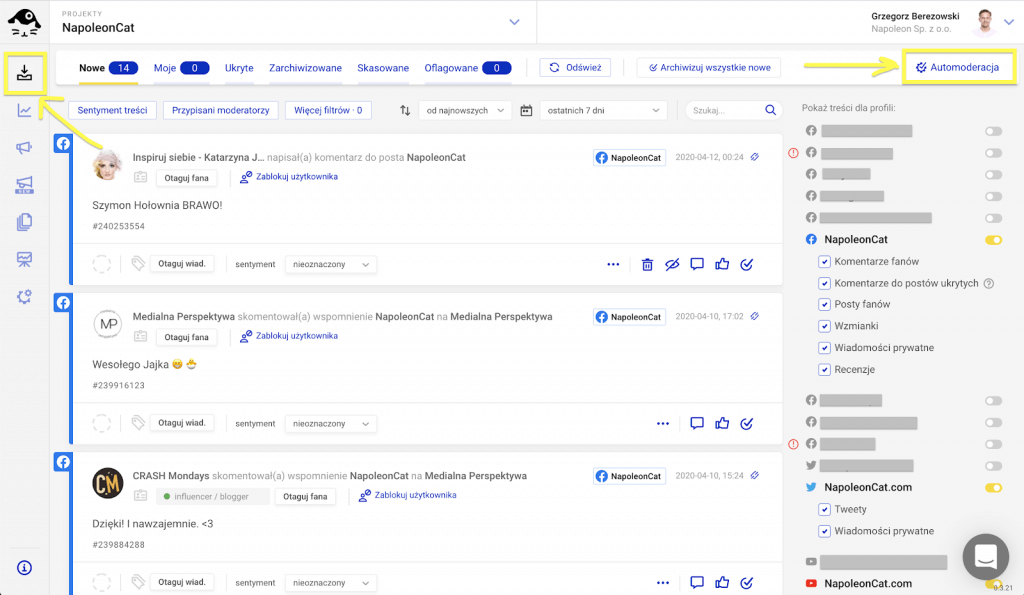This screenshot has width=1024, height=595.
Task: Expand the NapoleonCat project dropdown
Action: 515,22
